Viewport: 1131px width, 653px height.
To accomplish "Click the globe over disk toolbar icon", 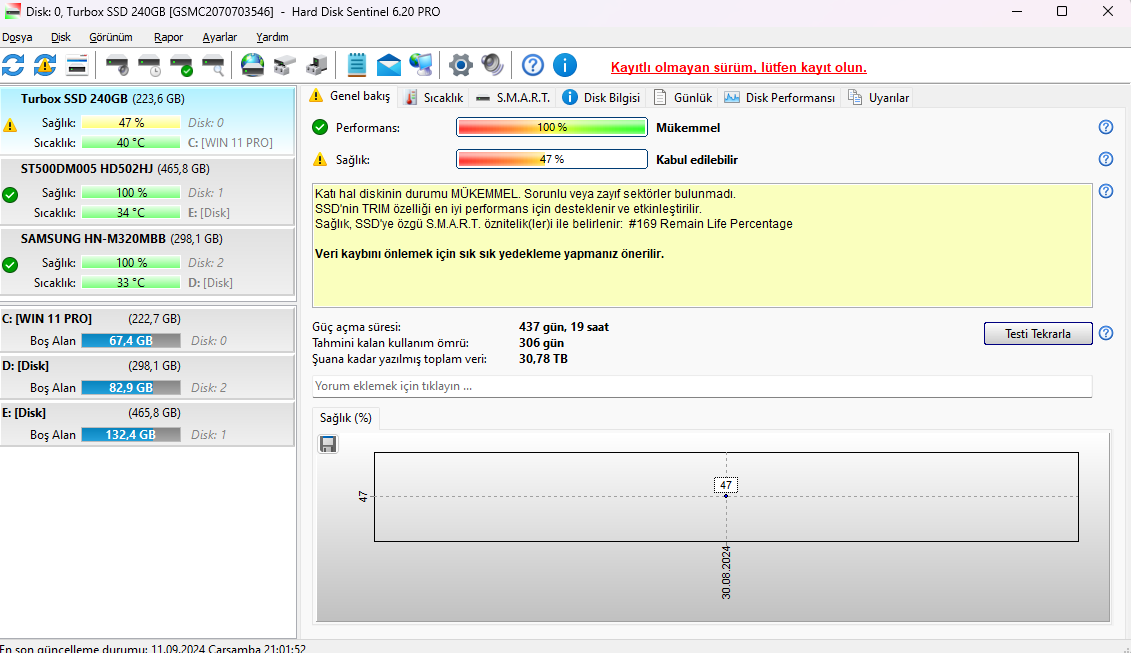I will [x=252, y=65].
